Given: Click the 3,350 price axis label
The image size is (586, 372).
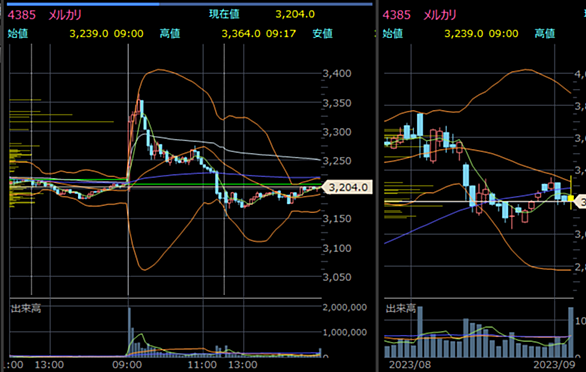Looking at the screenshot, I should tap(337, 103).
